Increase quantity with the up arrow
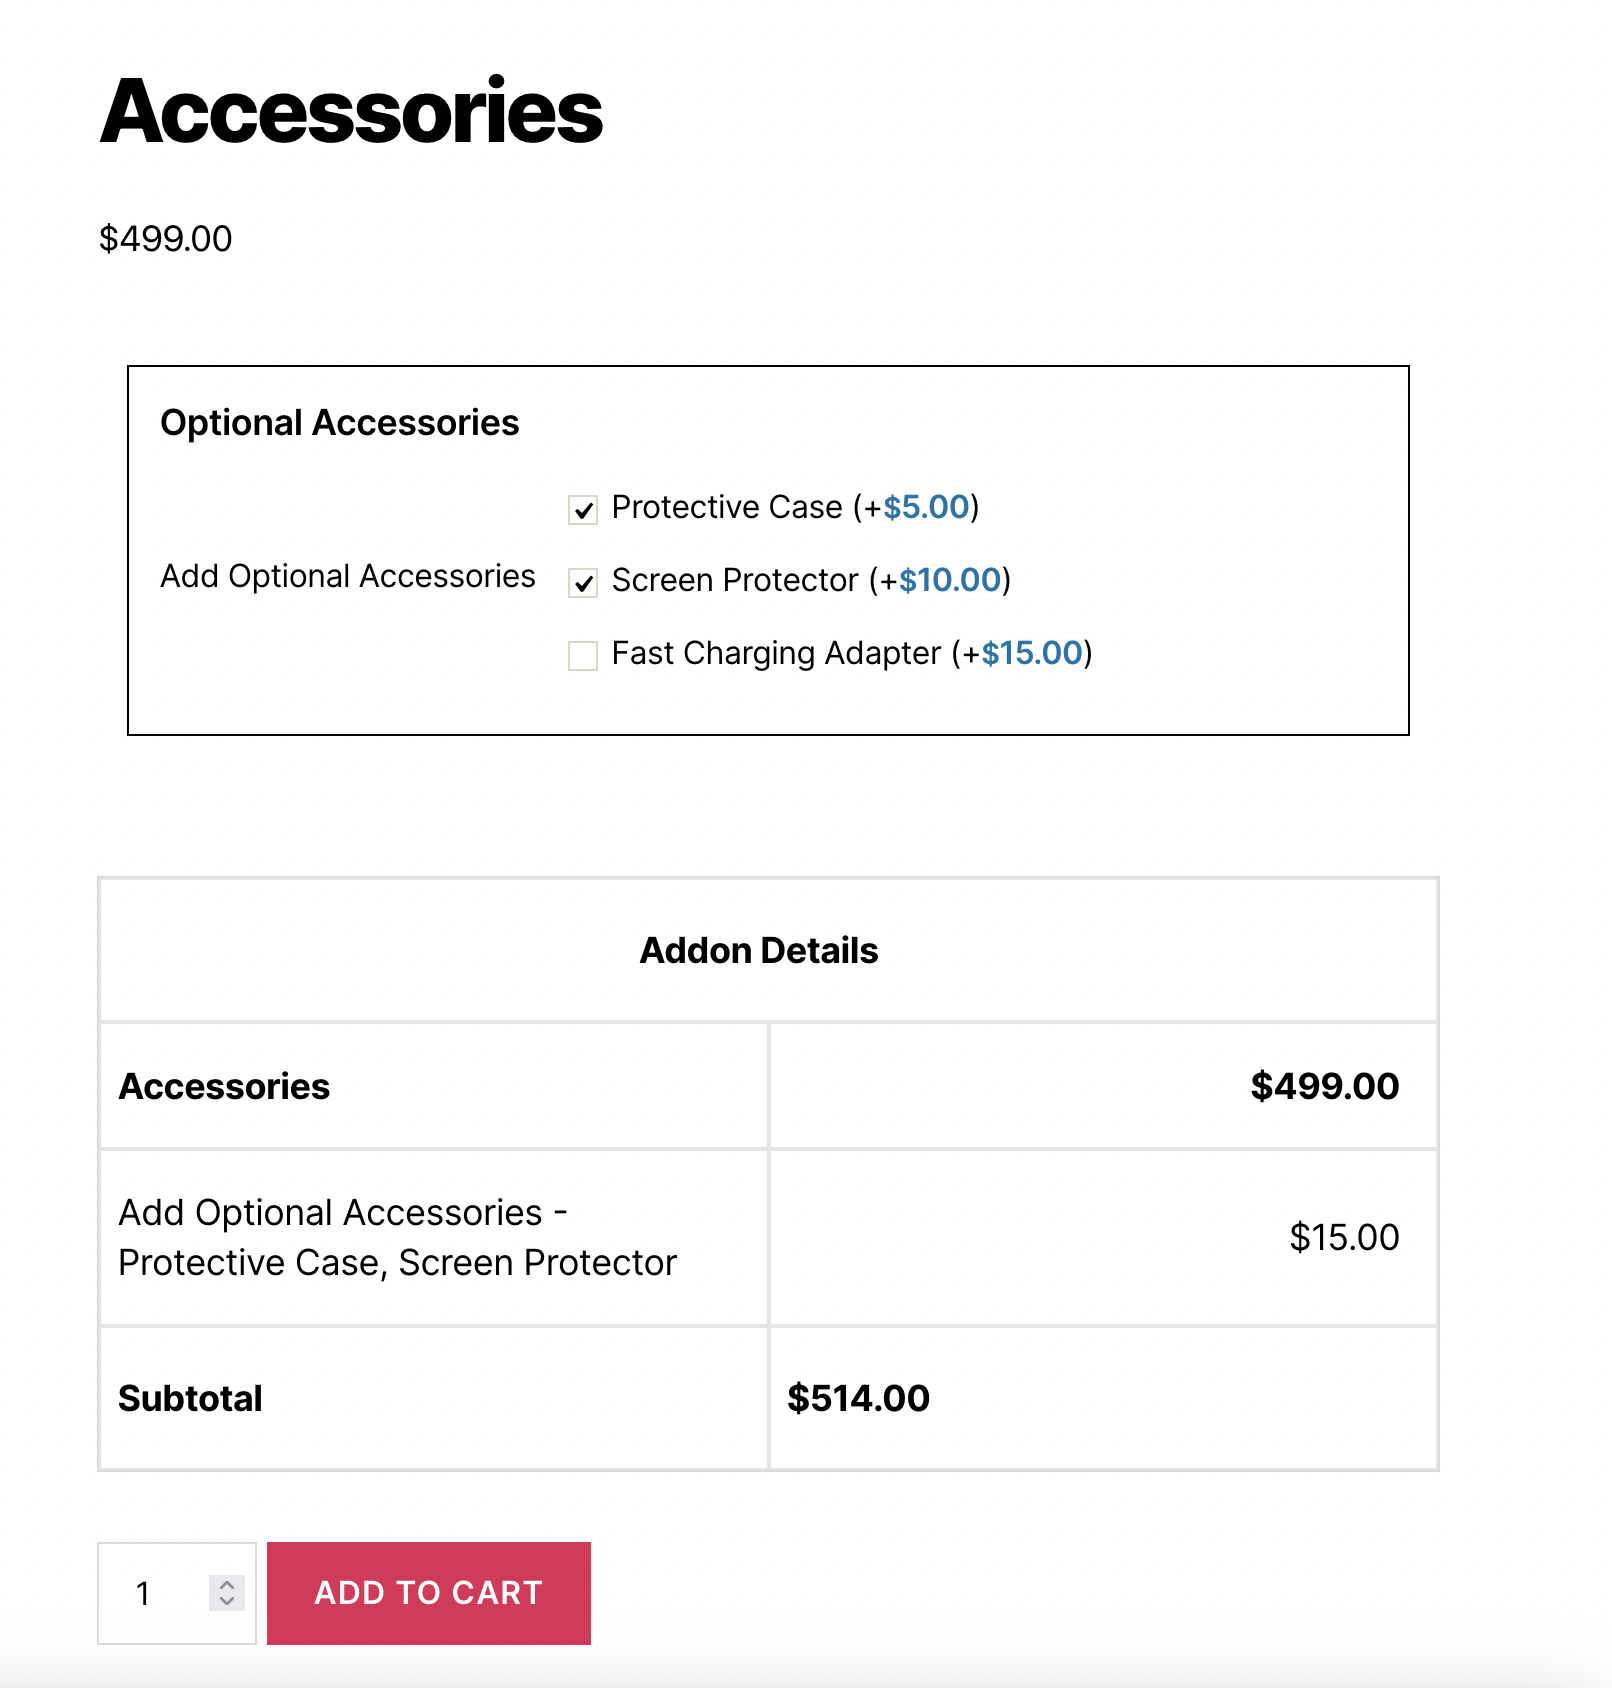 [x=227, y=1585]
